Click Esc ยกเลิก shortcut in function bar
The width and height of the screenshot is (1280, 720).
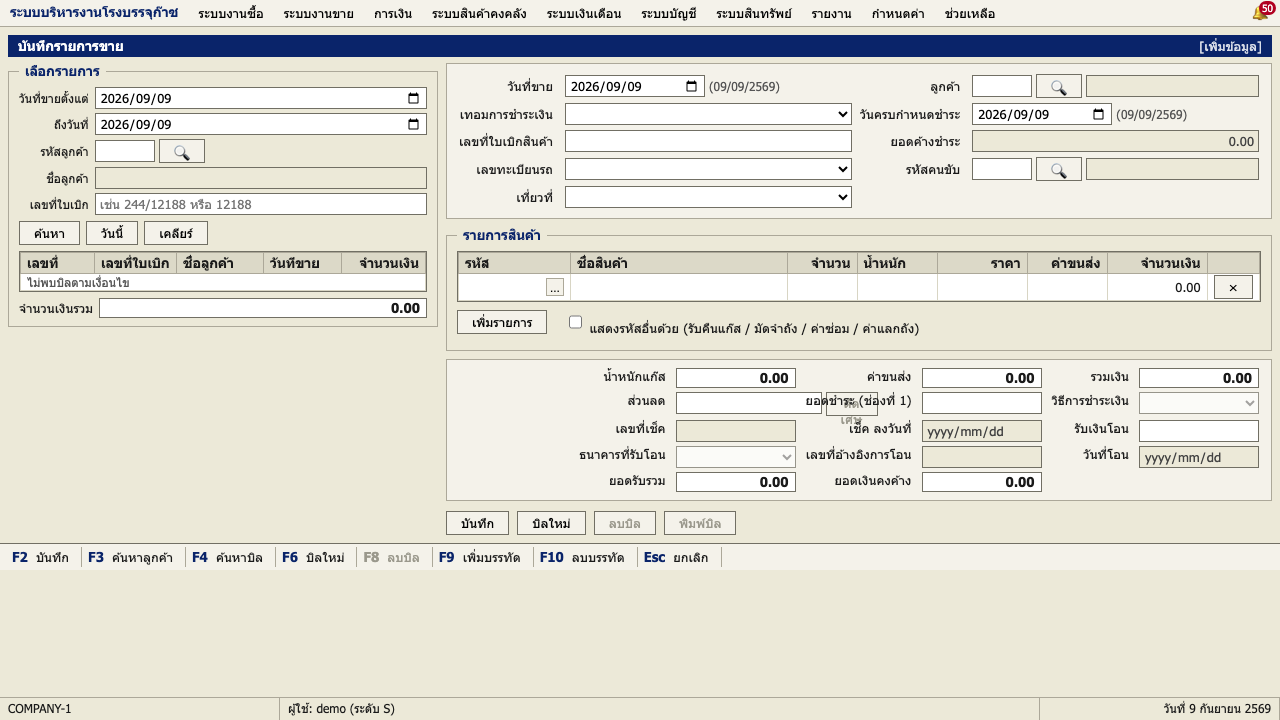(x=676, y=557)
